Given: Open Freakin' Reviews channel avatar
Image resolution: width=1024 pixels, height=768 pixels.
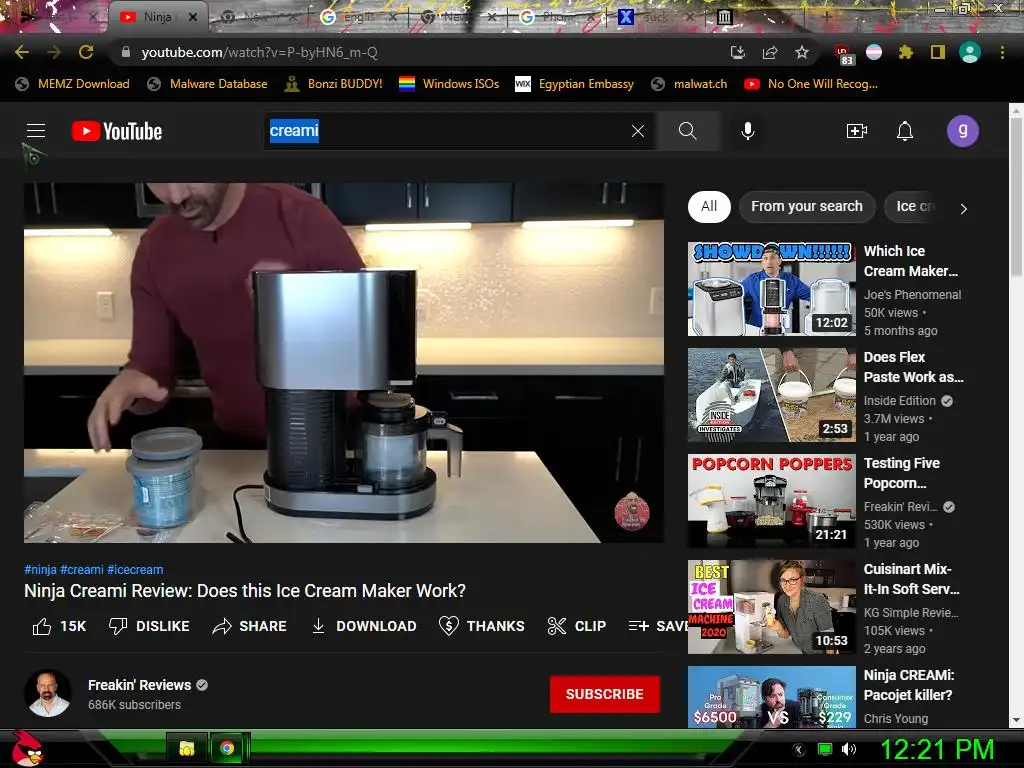Looking at the screenshot, I should pyautogui.click(x=48, y=694).
